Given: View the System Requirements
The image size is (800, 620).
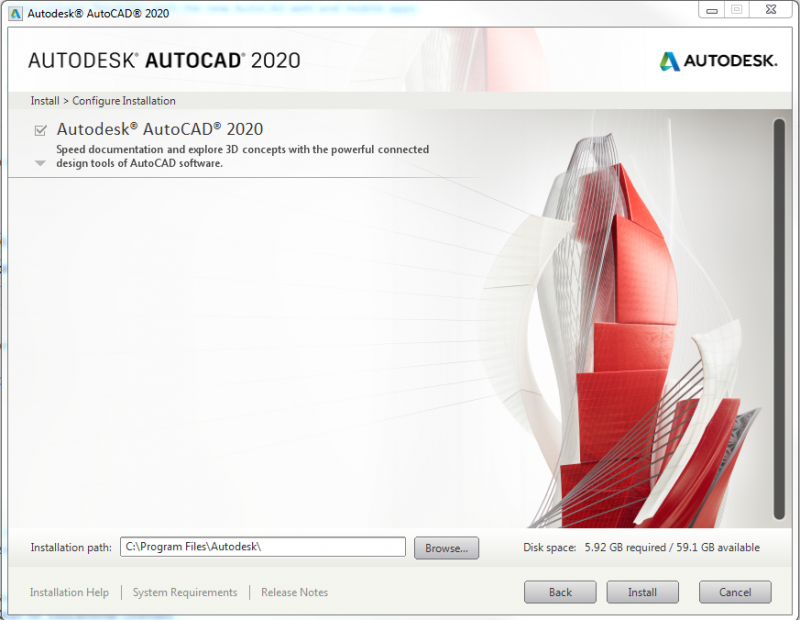Looking at the screenshot, I should click(185, 592).
